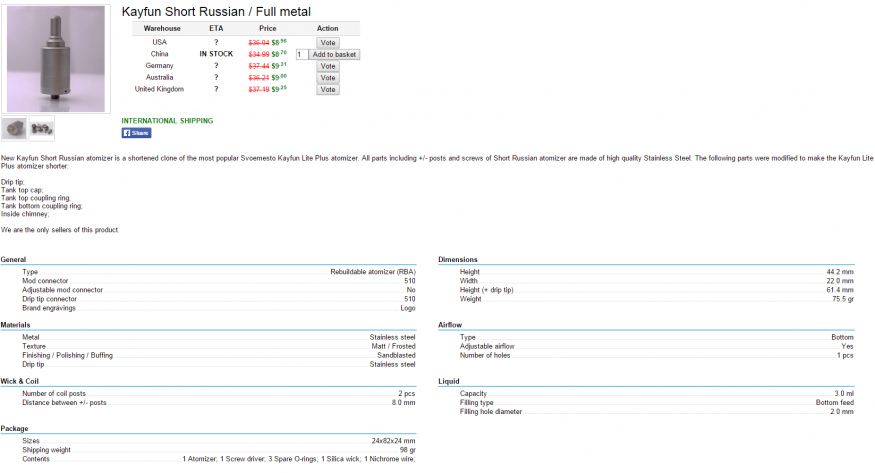
Task: Click the Inside chimney list line
Action: point(25,214)
